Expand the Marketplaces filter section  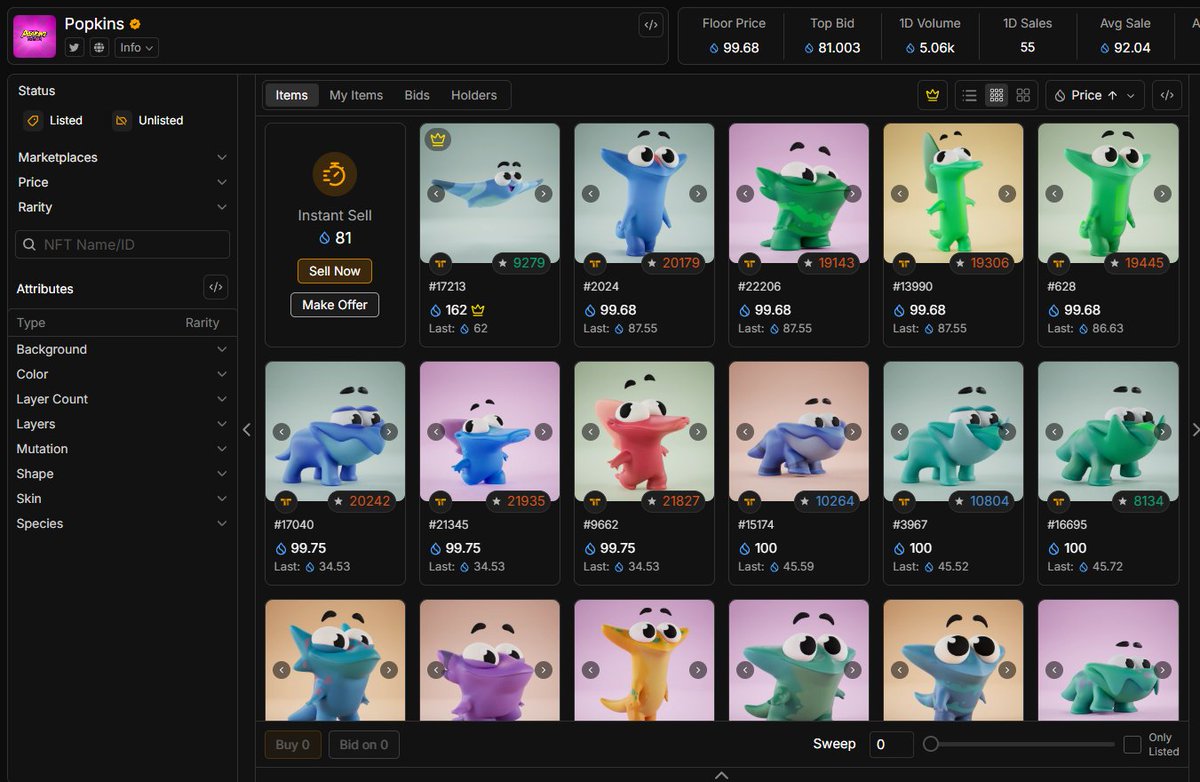122,157
